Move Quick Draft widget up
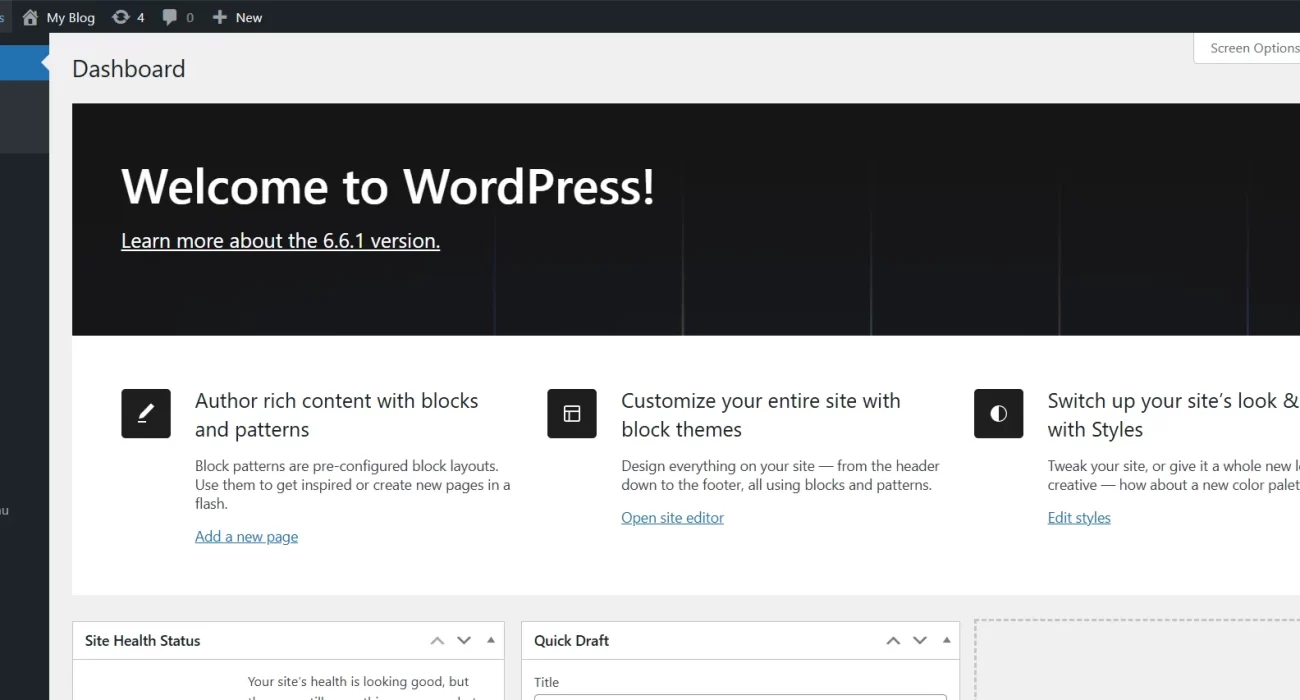This screenshot has height=700, width=1300. tap(893, 641)
